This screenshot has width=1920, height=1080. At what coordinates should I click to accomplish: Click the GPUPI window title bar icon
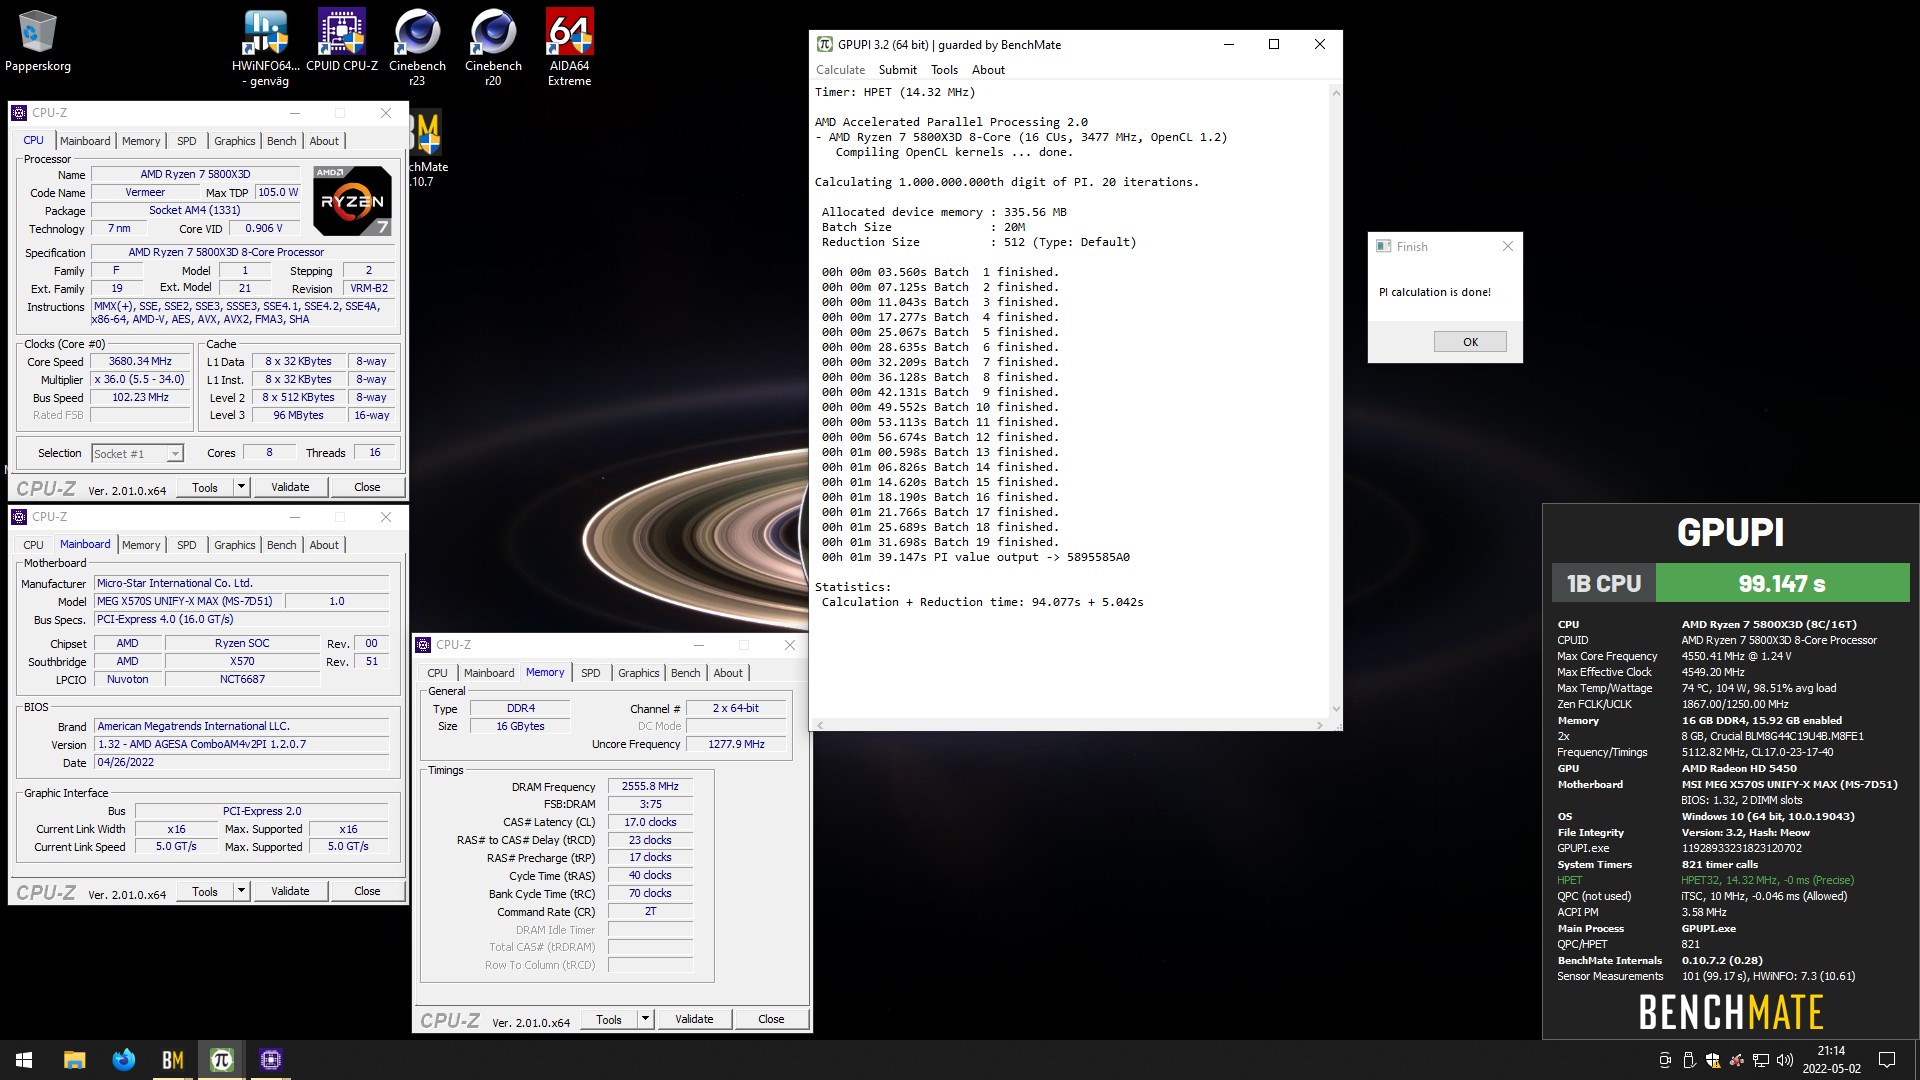click(x=825, y=44)
